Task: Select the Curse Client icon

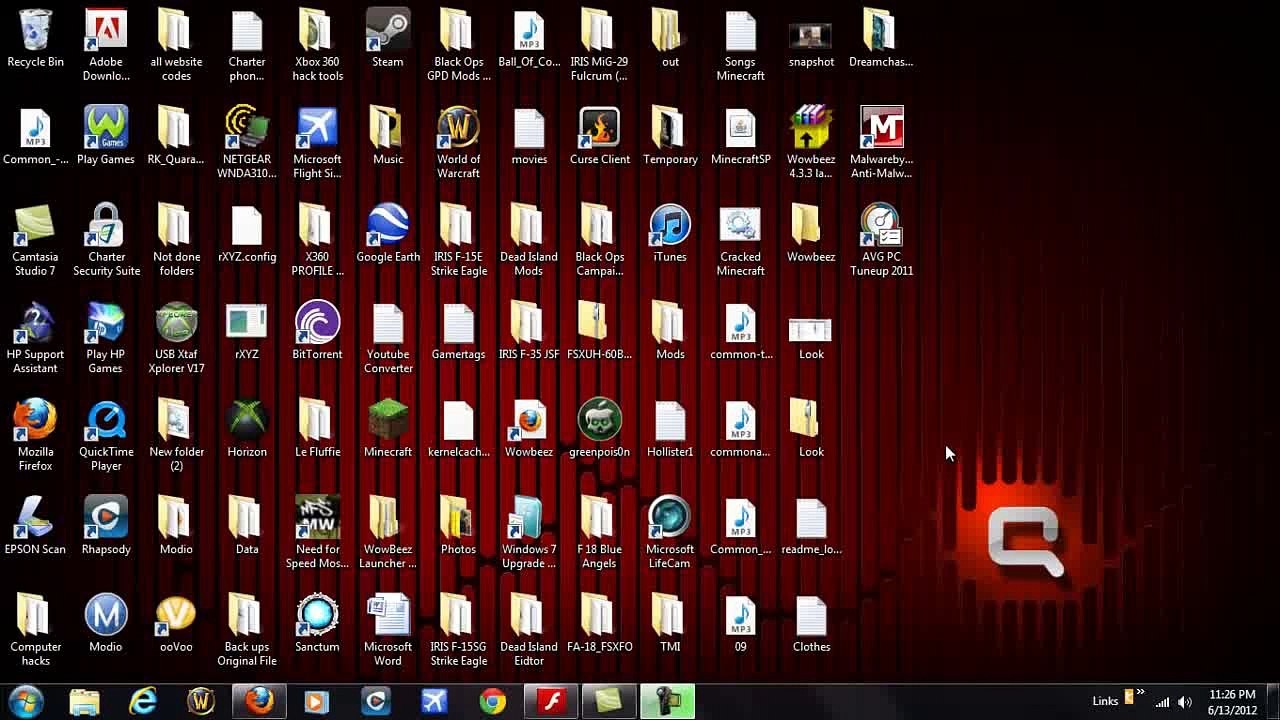Action: 600,137
